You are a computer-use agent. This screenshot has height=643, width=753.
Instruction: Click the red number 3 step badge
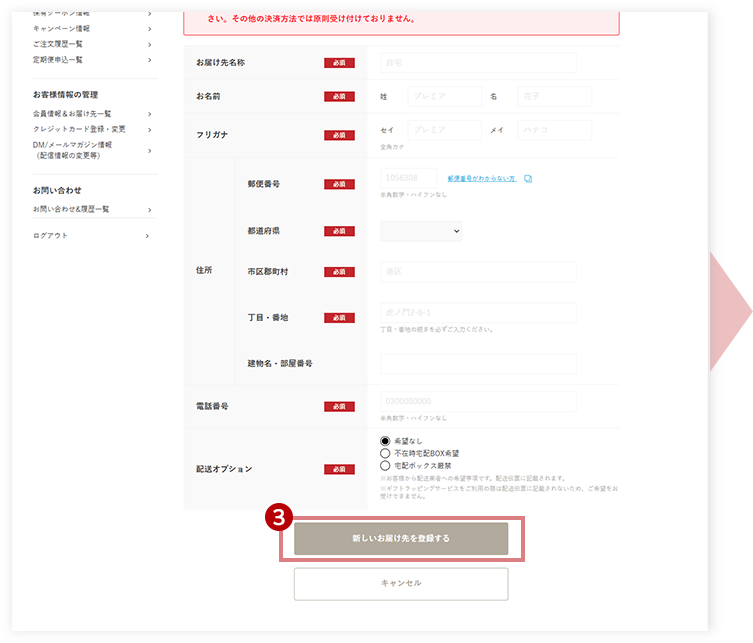tap(279, 517)
